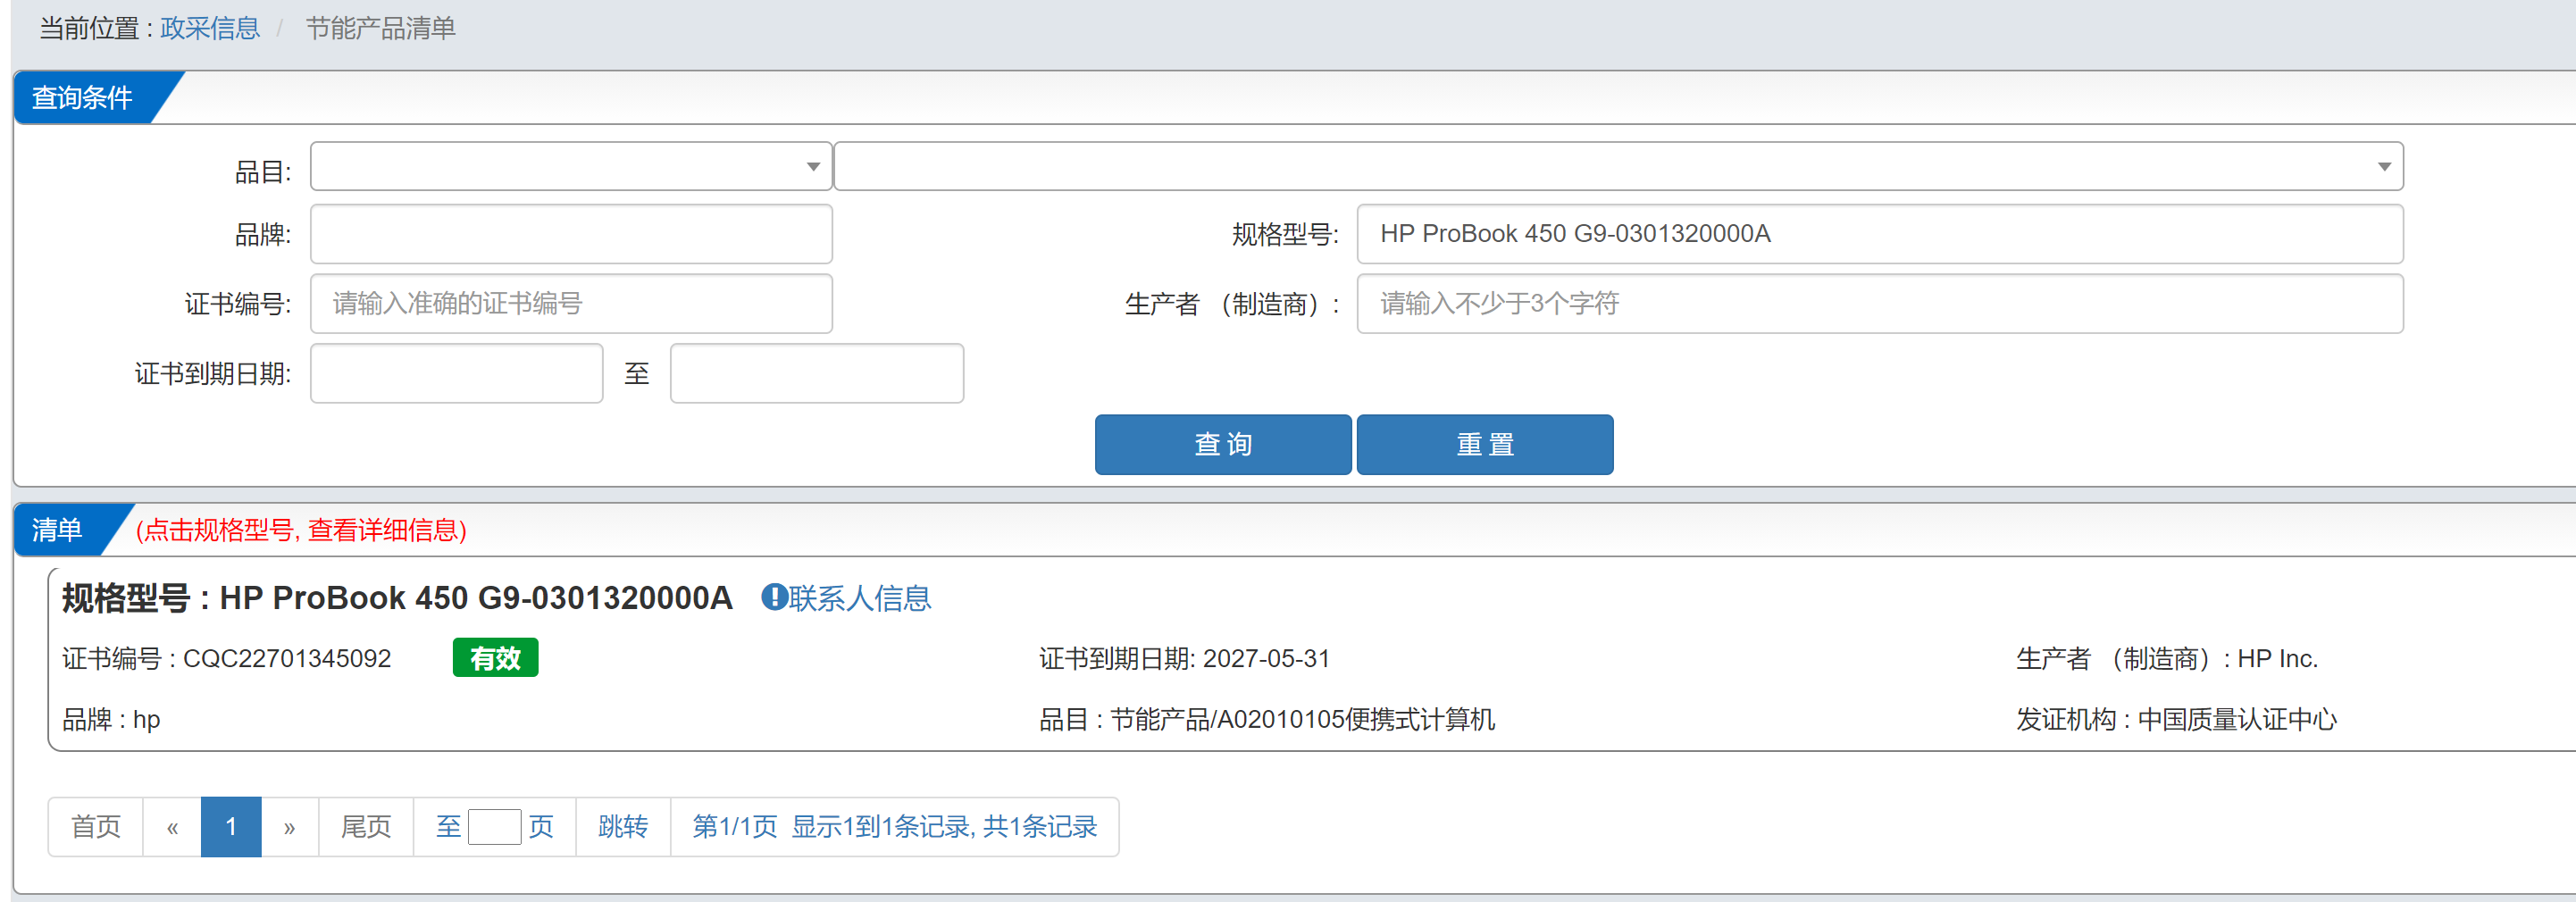Click the « previous page button
The width and height of the screenshot is (2576, 902).
coord(172,827)
